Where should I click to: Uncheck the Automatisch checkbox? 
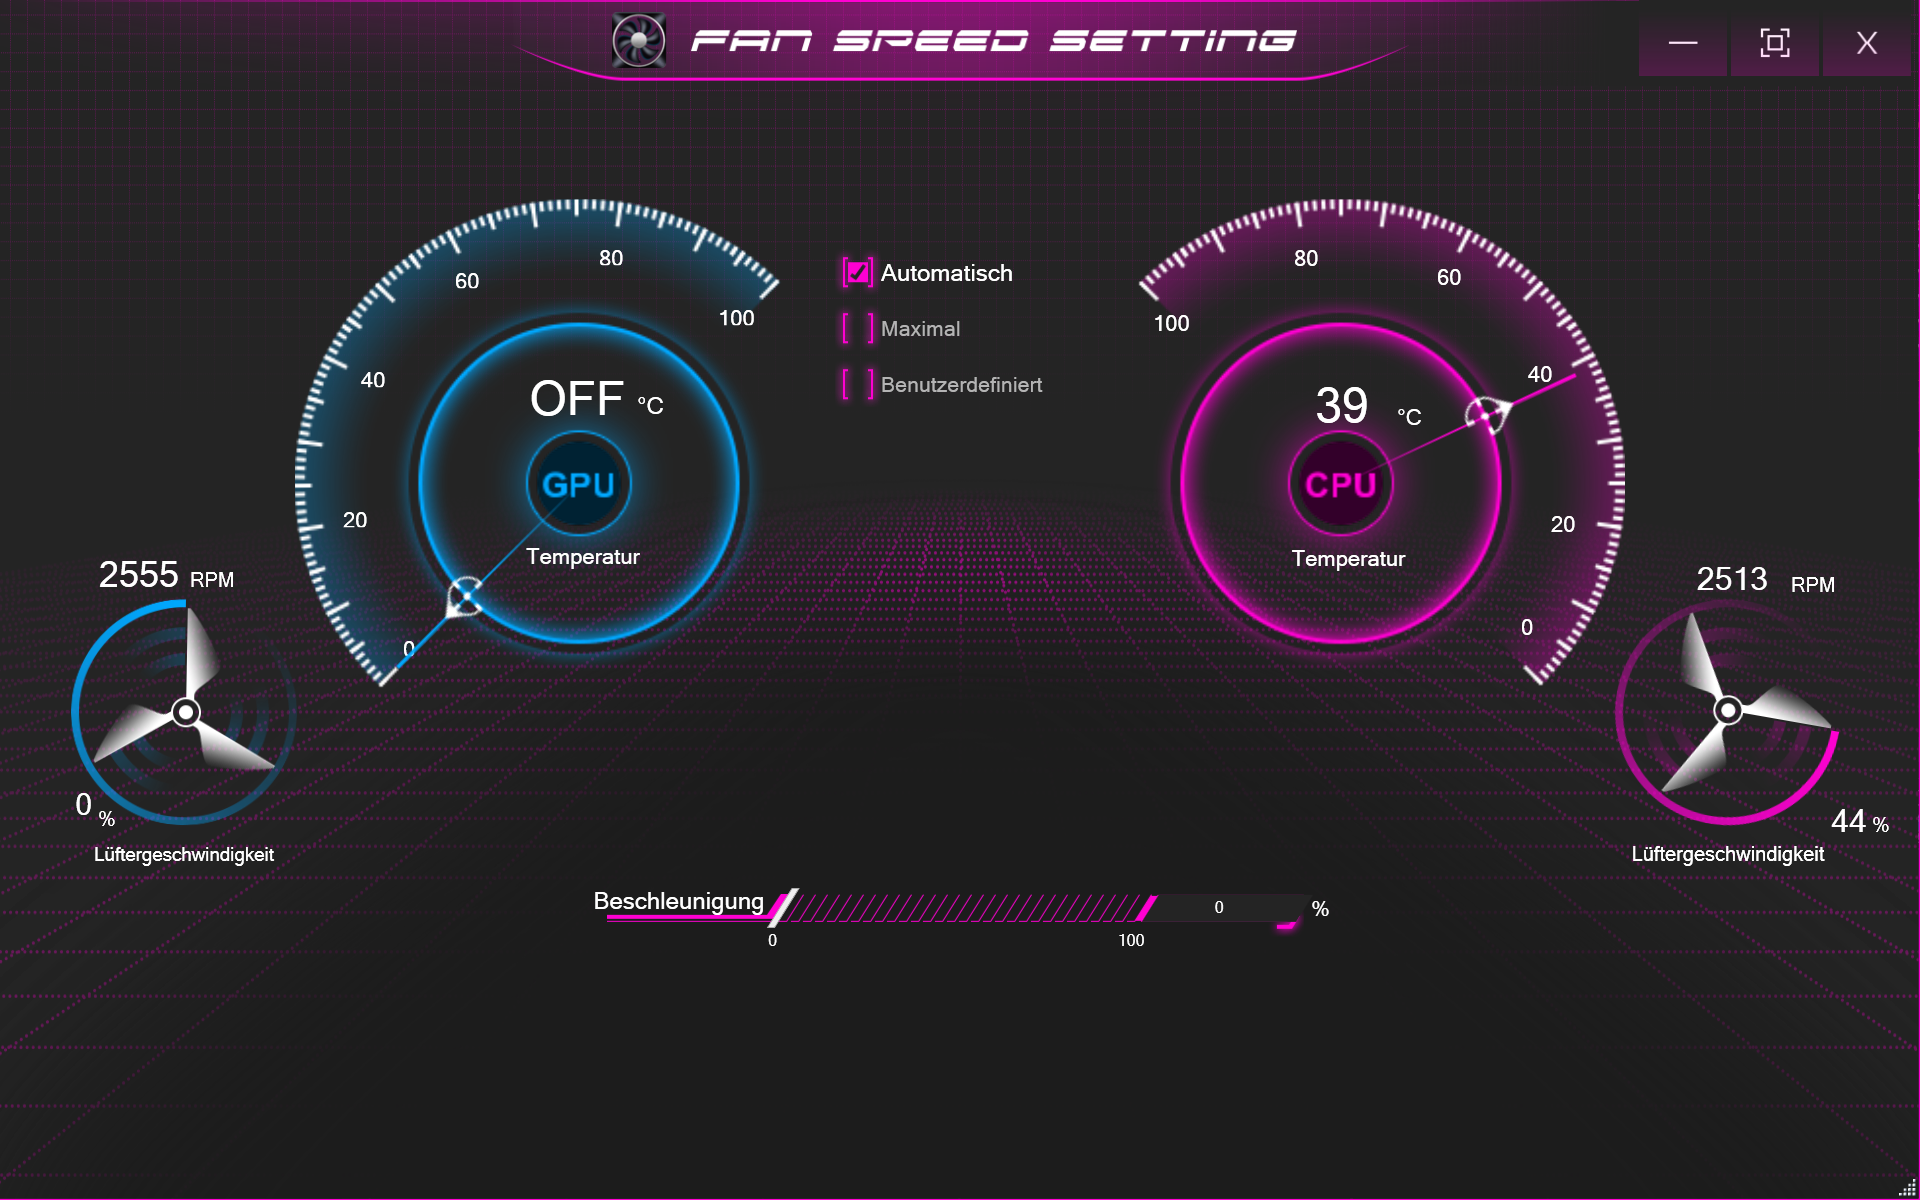click(x=857, y=273)
